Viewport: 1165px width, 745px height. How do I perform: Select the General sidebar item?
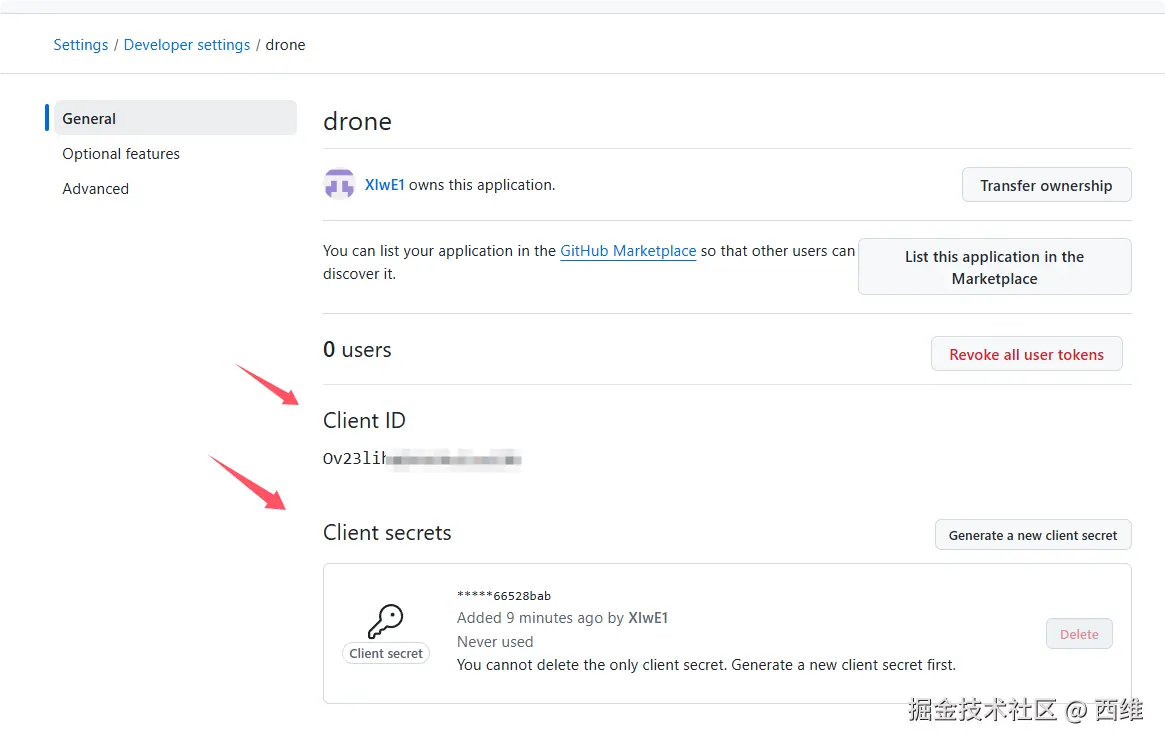175,118
